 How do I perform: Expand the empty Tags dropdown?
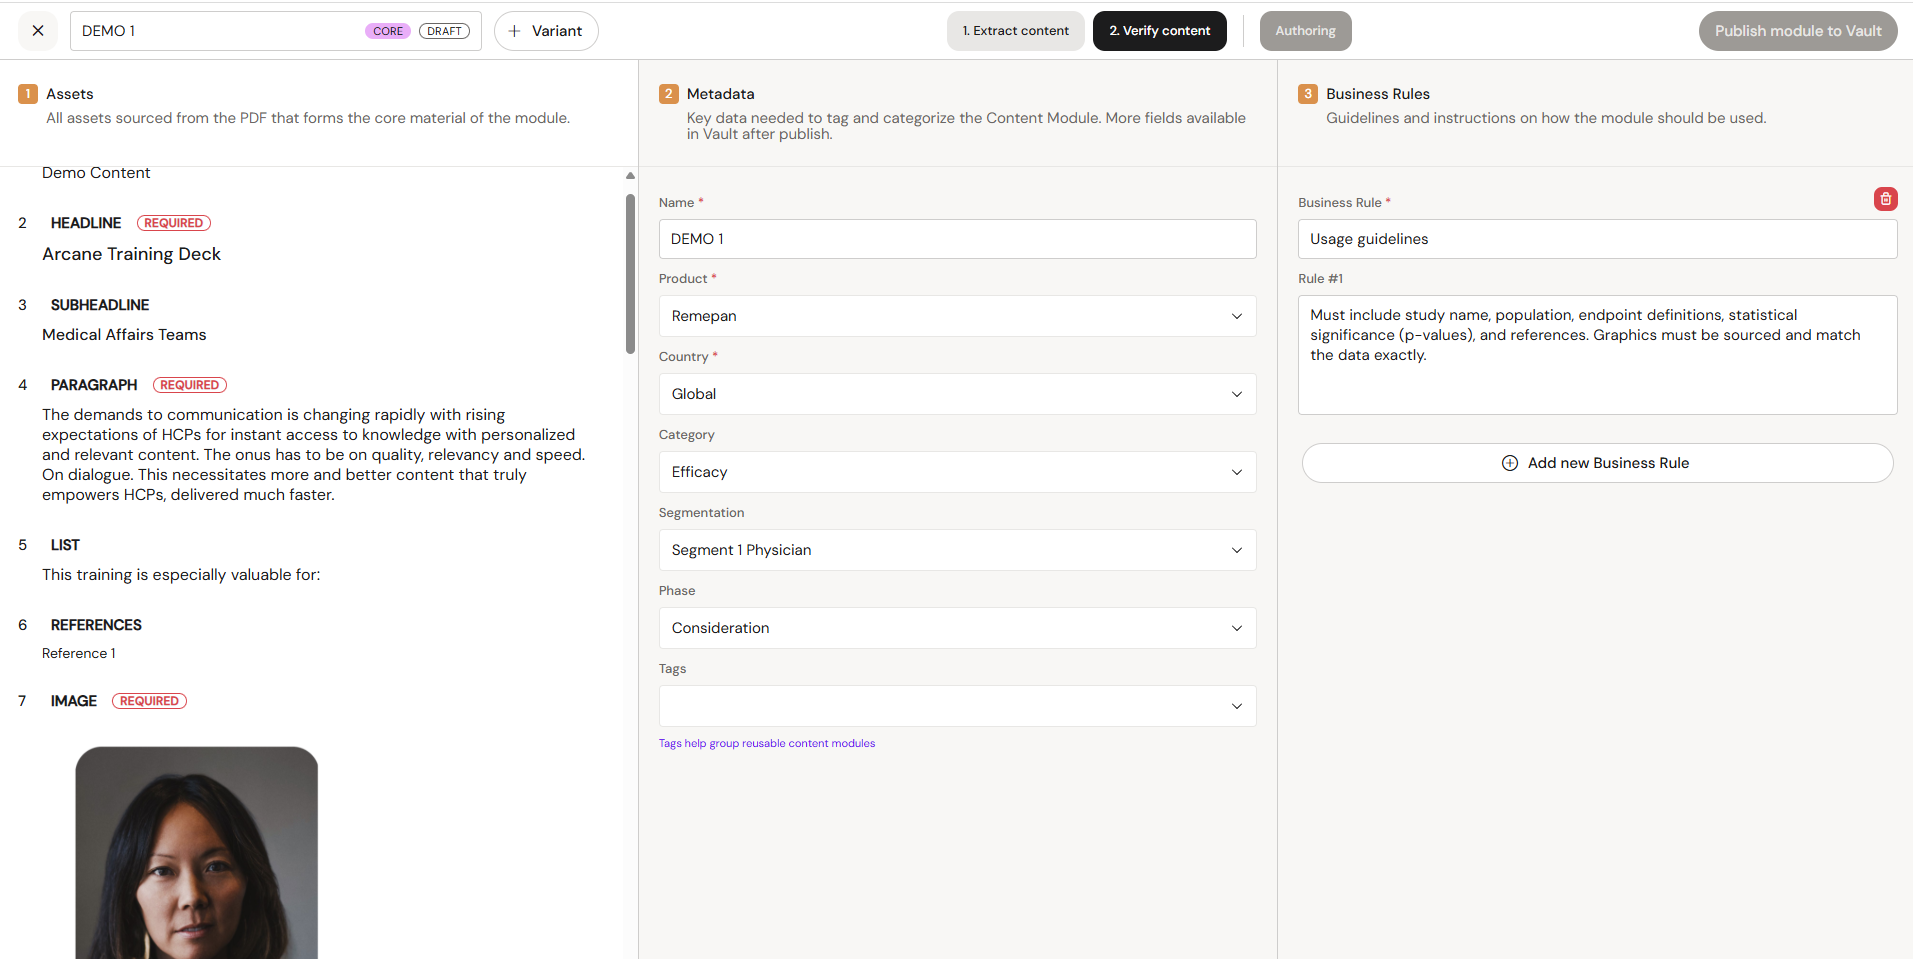pos(957,706)
